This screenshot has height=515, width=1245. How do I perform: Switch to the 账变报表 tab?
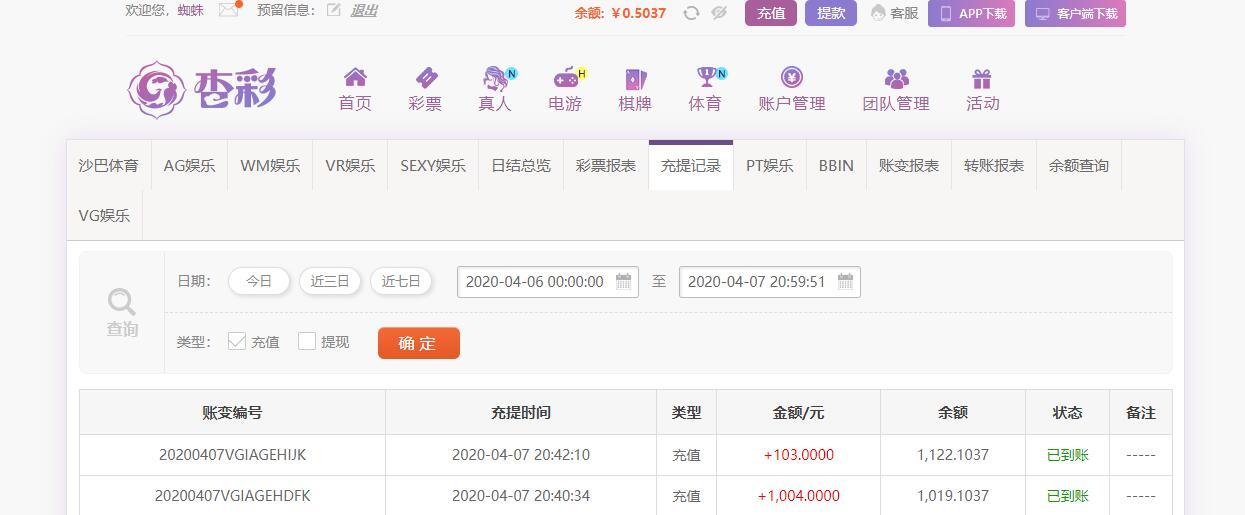tap(909, 165)
